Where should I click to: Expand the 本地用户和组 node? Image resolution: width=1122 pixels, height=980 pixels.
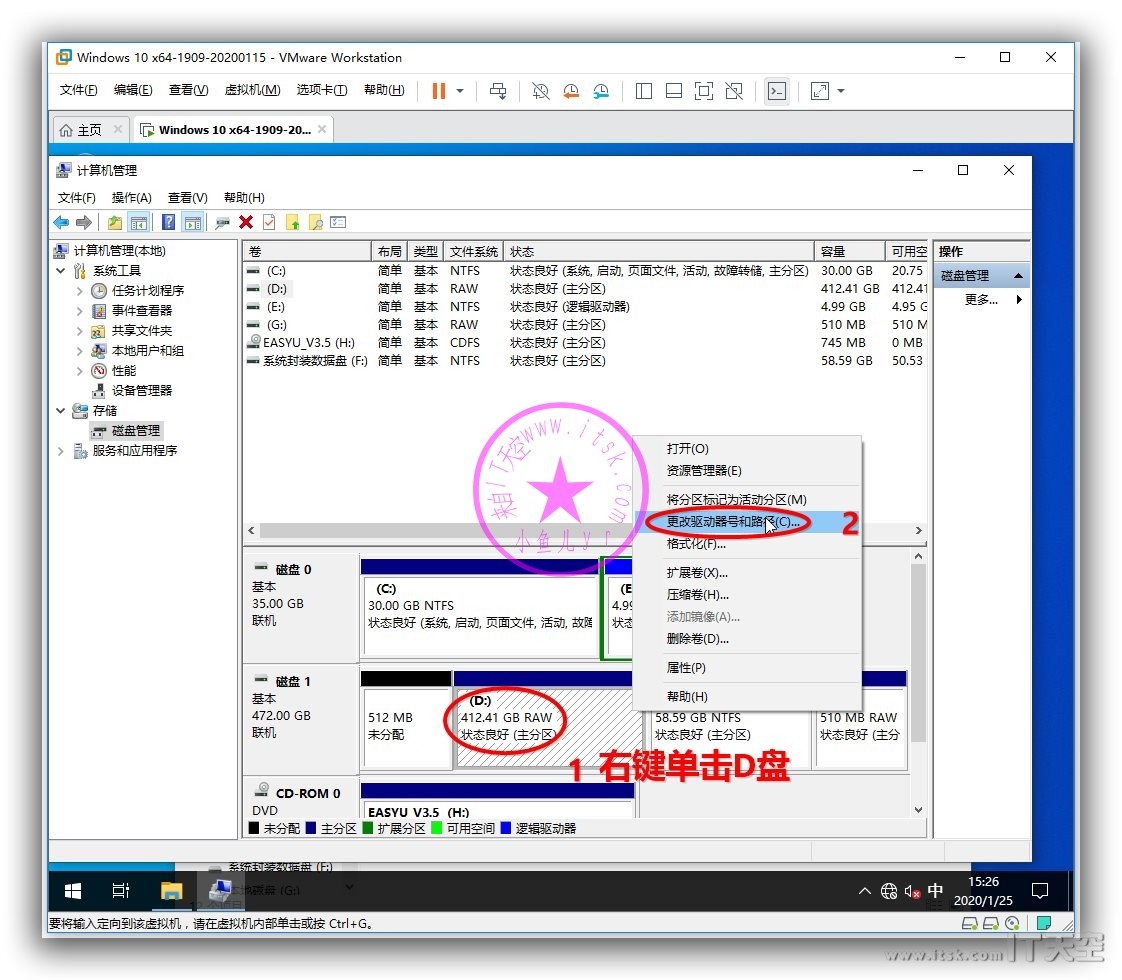pyautogui.click(x=79, y=351)
